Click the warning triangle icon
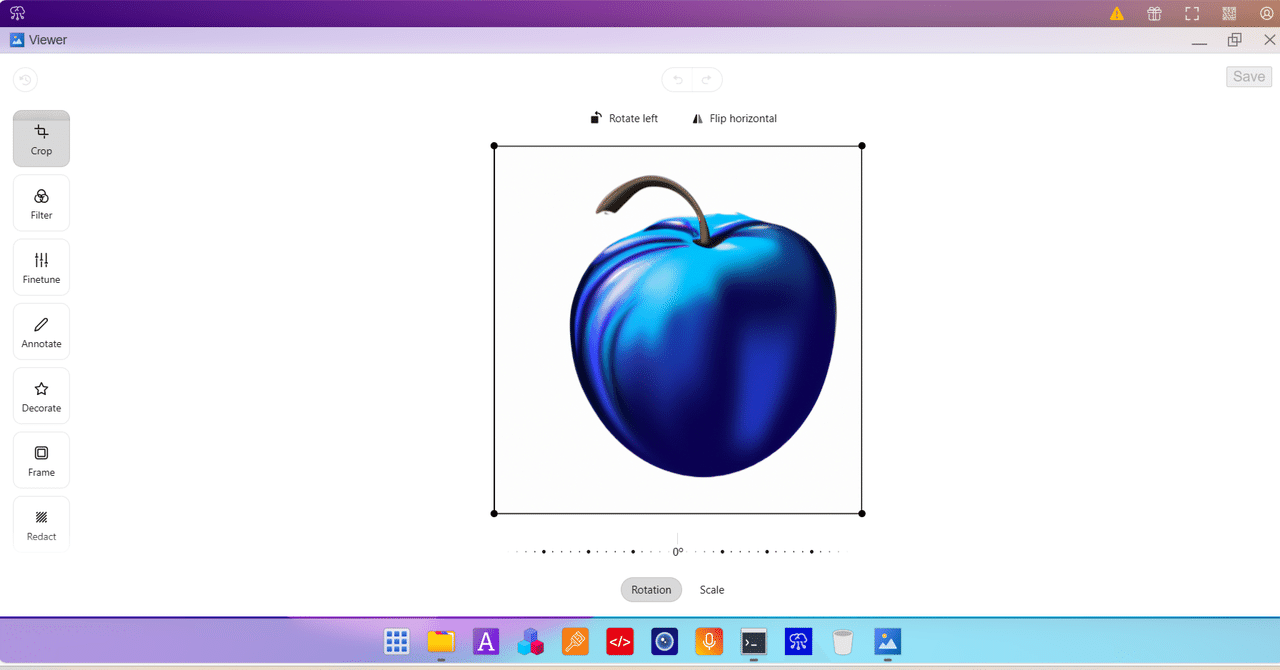 click(x=1116, y=13)
